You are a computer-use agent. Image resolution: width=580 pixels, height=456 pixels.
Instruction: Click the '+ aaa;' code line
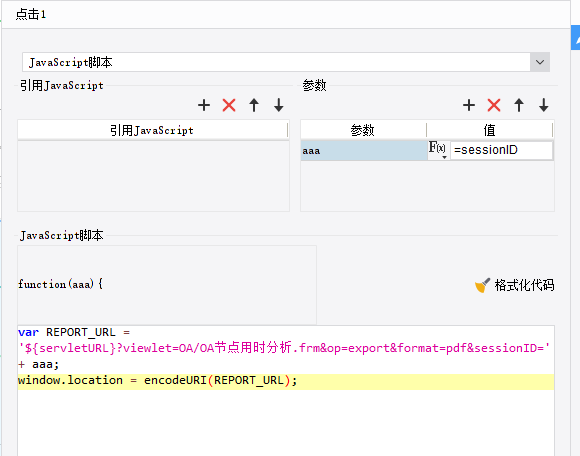(38, 365)
